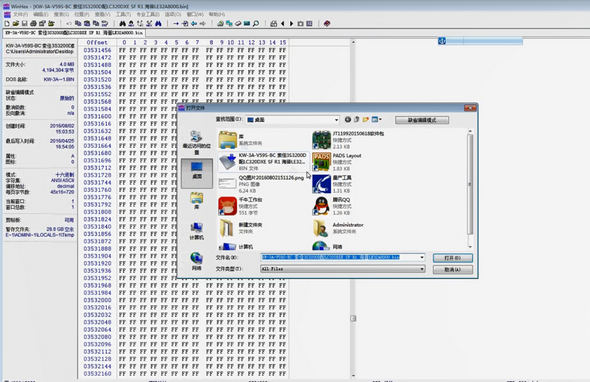590x382 pixels.
Task: Click the magnifier icon in WinHex toolbar
Action: click(256, 23)
